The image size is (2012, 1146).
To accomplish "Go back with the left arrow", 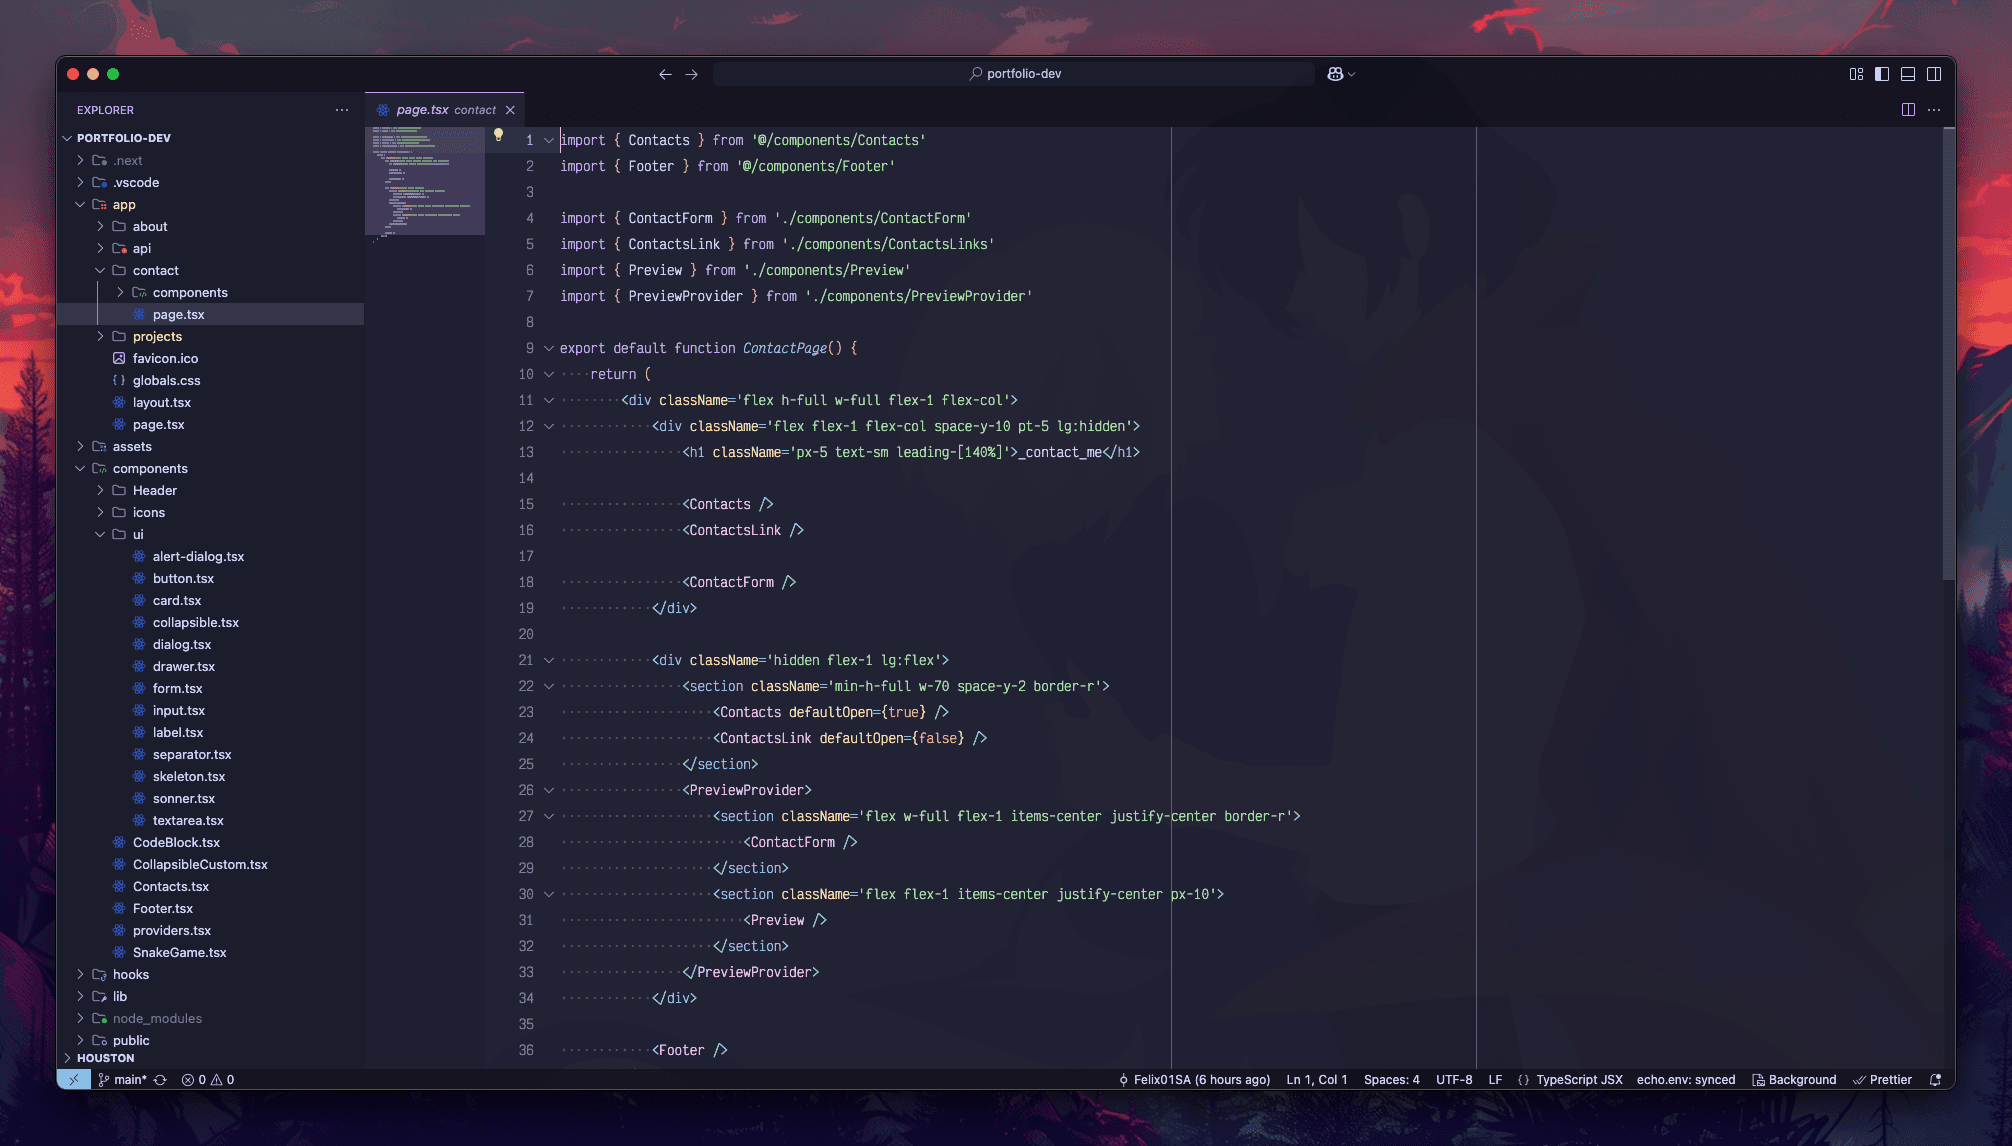I will click(x=665, y=74).
